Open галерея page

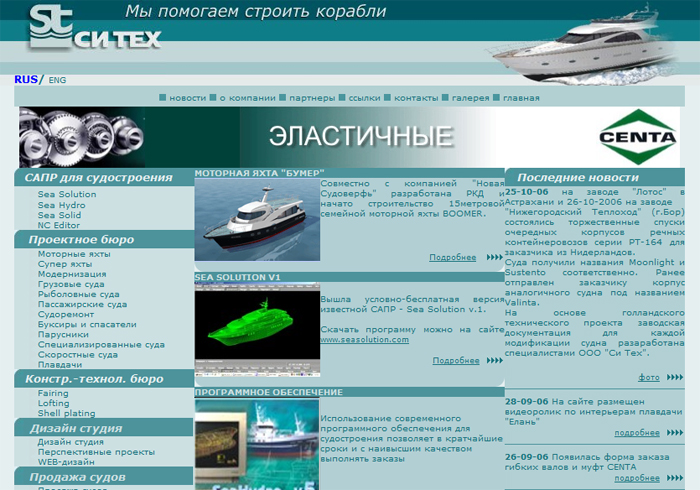(471, 98)
